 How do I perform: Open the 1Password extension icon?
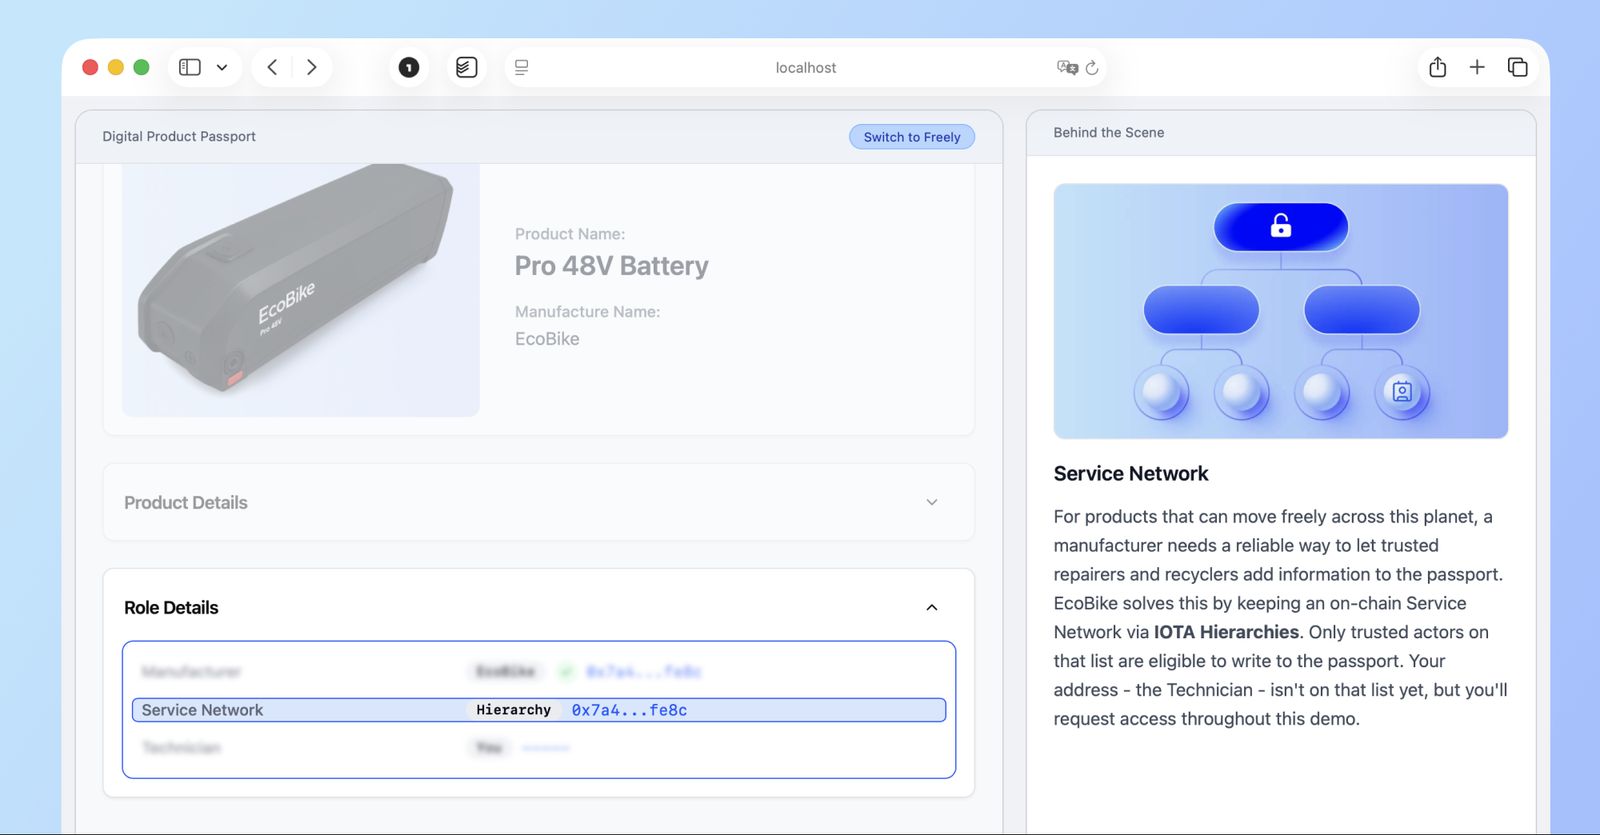tap(409, 67)
